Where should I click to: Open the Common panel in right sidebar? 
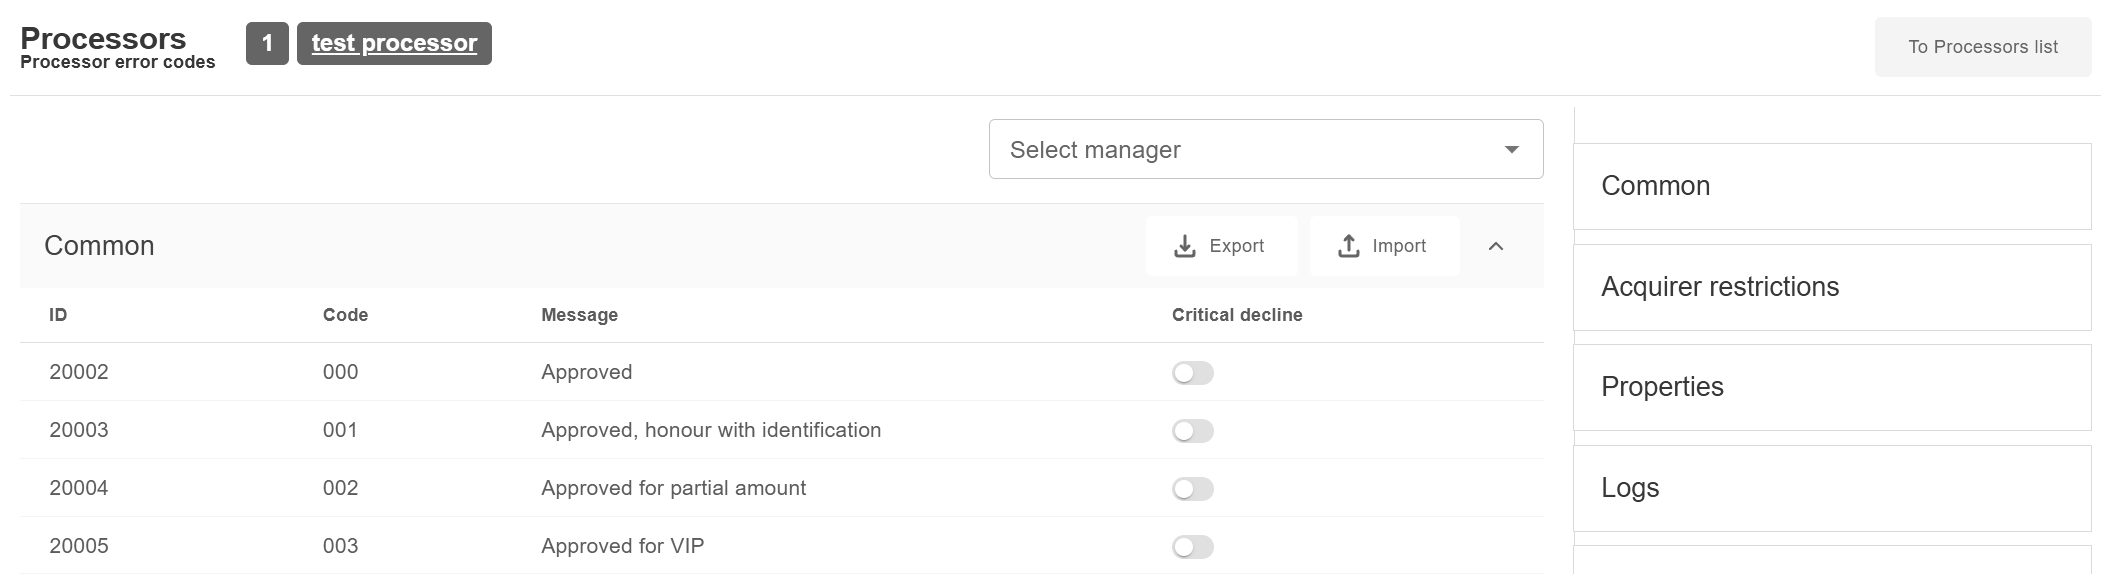1831,186
